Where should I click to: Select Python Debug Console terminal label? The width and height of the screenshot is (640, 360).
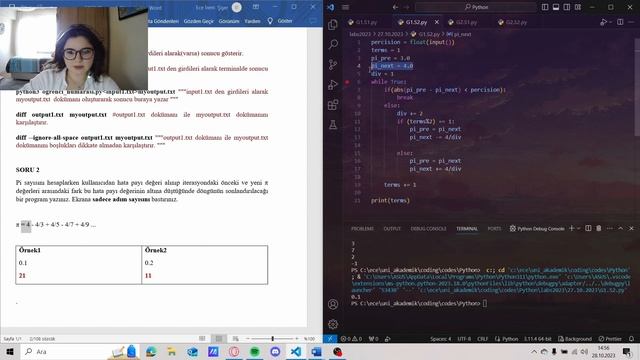coord(537,229)
